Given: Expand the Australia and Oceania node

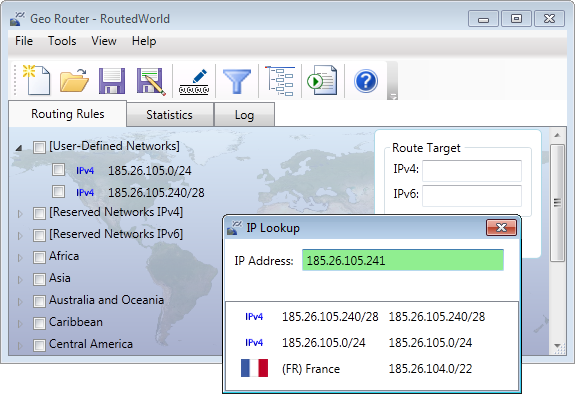Looking at the screenshot, I should (x=20, y=302).
